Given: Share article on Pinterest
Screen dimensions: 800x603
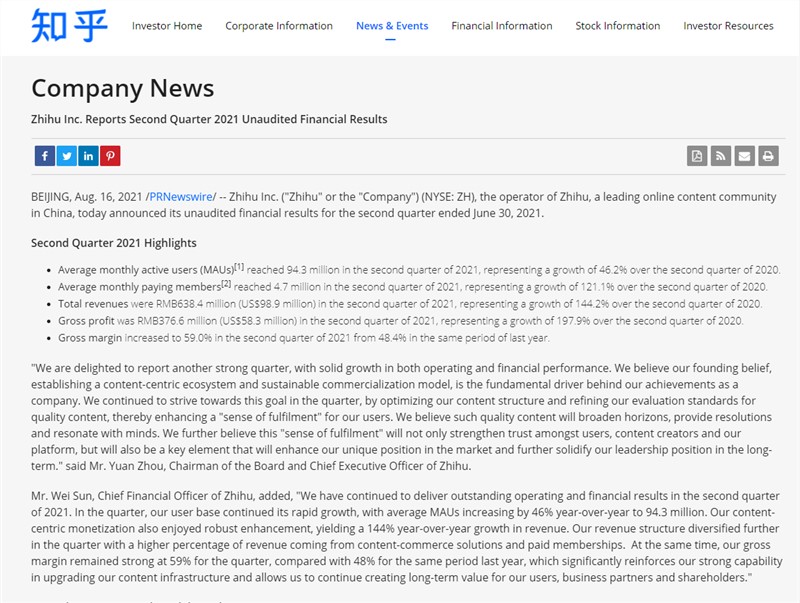Looking at the screenshot, I should pos(110,156).
